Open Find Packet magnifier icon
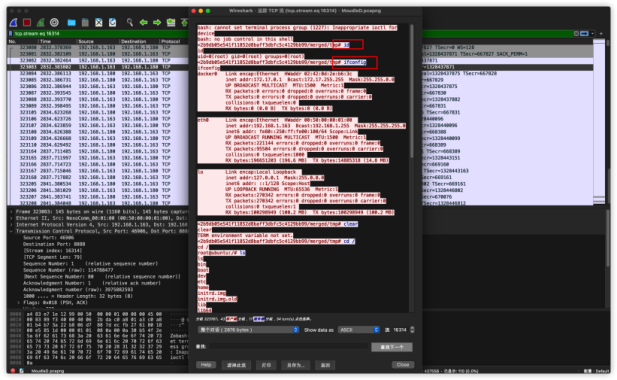The height and width of the screenshot is (380, 617). (x=129, y=22)
